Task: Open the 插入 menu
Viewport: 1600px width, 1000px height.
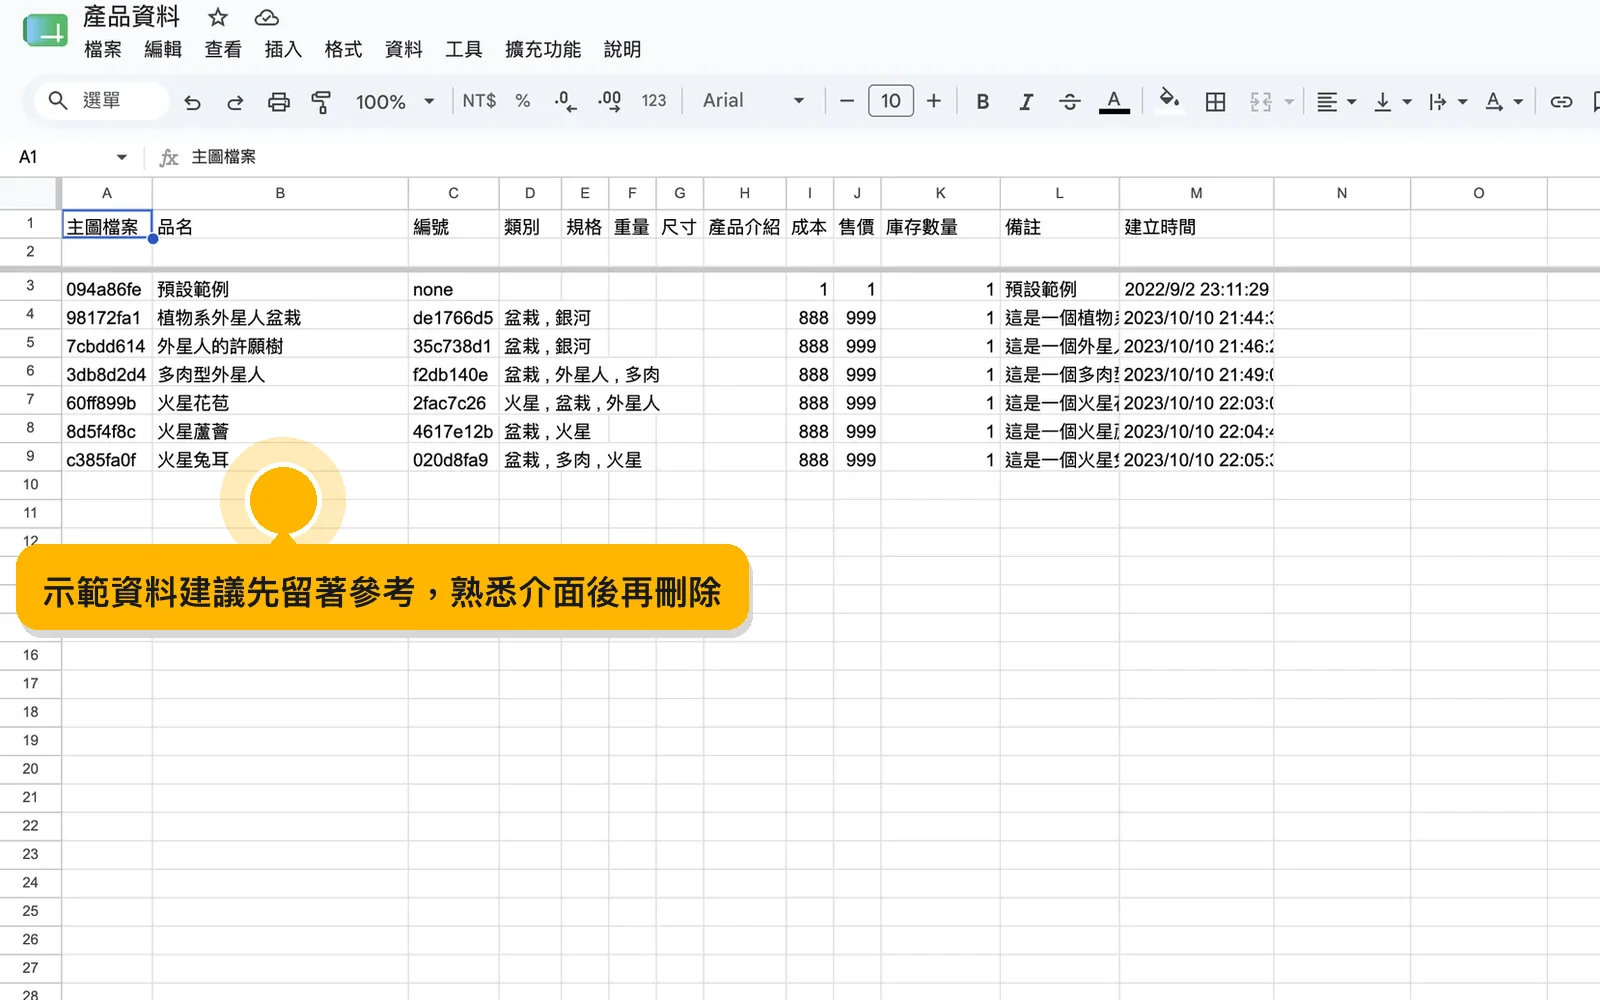Action: tap(283, 49)
